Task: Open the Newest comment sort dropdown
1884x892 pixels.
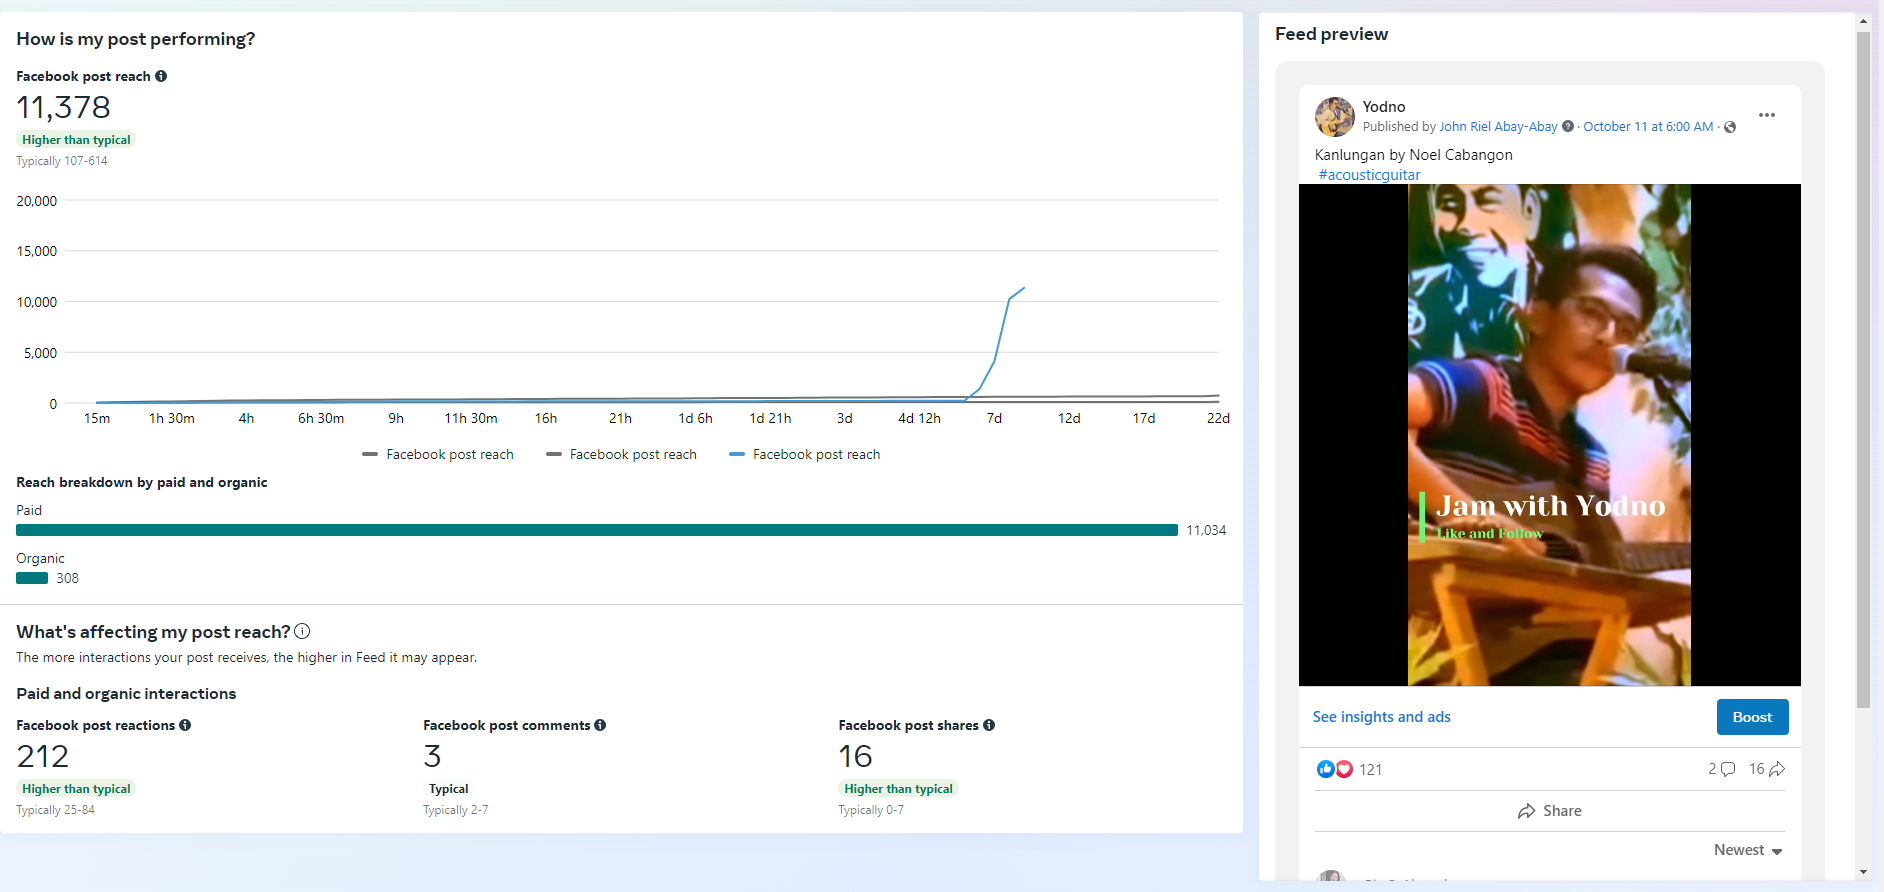Action: [x=1748, y=850]
